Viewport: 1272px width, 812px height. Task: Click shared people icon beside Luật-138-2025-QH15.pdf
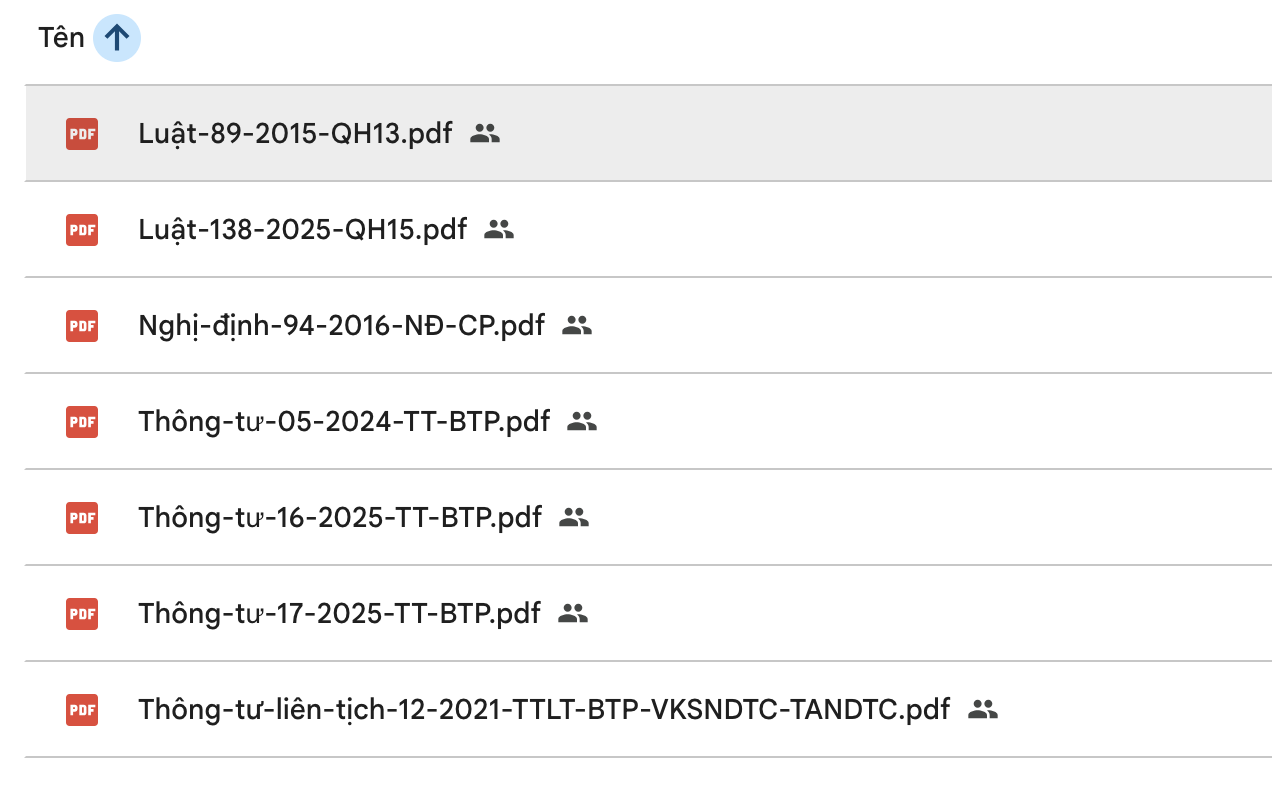pos(499,229)
